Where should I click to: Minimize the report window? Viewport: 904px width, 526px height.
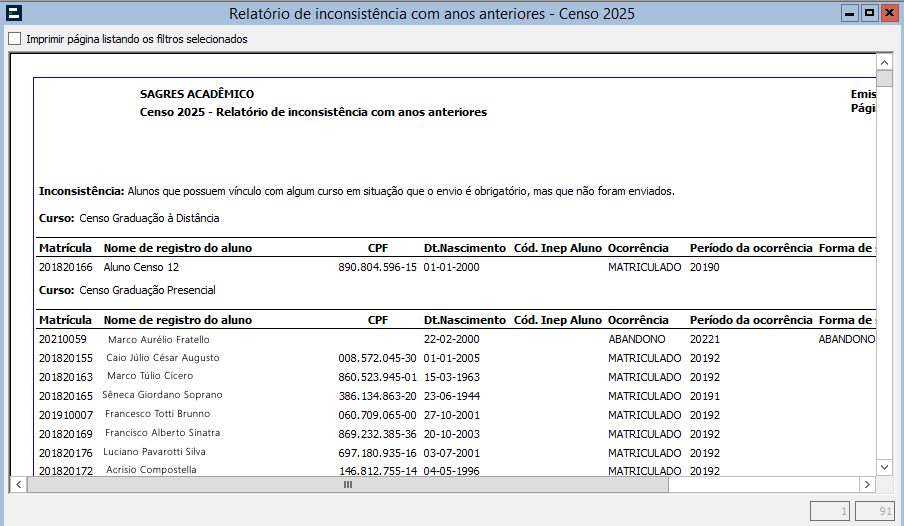[849, 13]
